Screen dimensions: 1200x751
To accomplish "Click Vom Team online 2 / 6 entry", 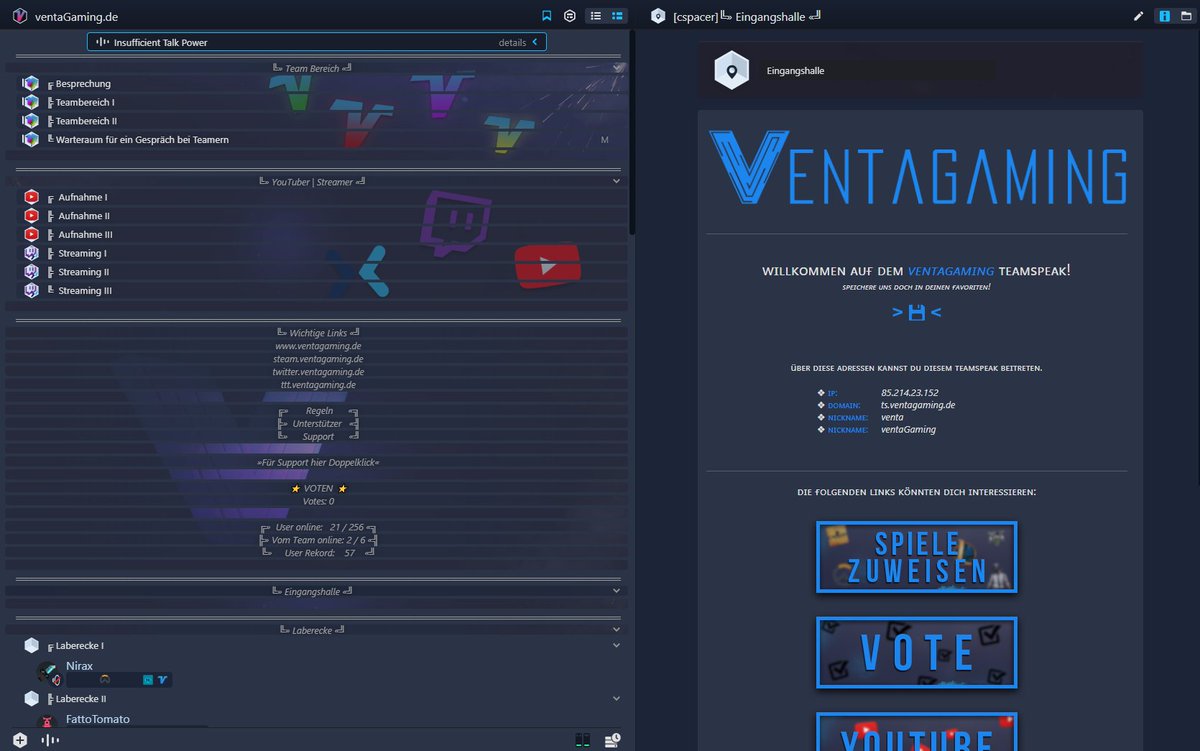I will point(318,540).
